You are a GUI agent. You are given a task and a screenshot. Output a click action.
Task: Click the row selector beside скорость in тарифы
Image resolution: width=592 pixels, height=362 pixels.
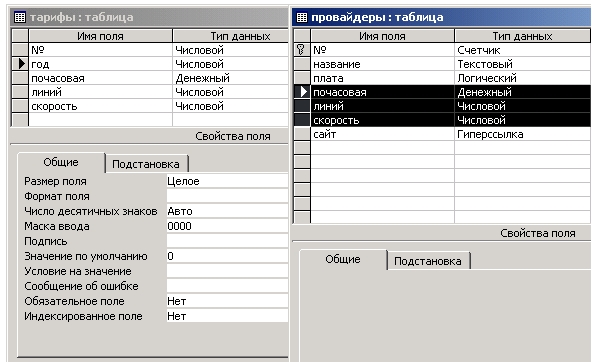point(20,106)
